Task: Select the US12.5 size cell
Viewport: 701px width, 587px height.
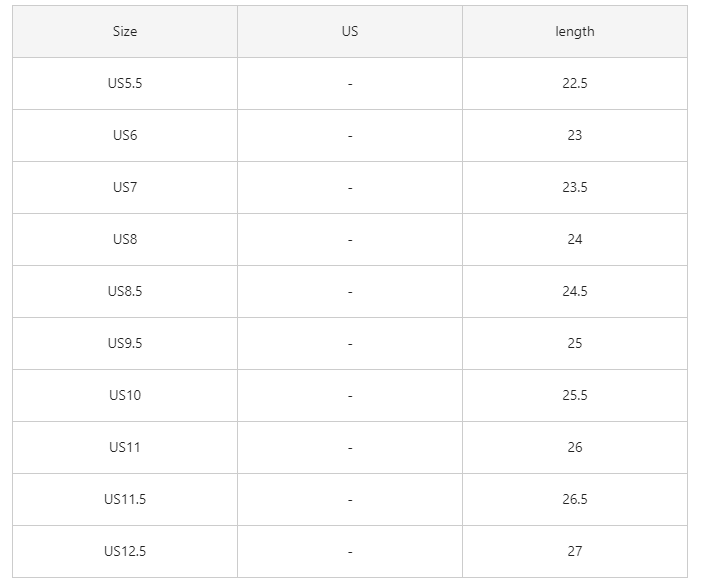Action: 125,551
